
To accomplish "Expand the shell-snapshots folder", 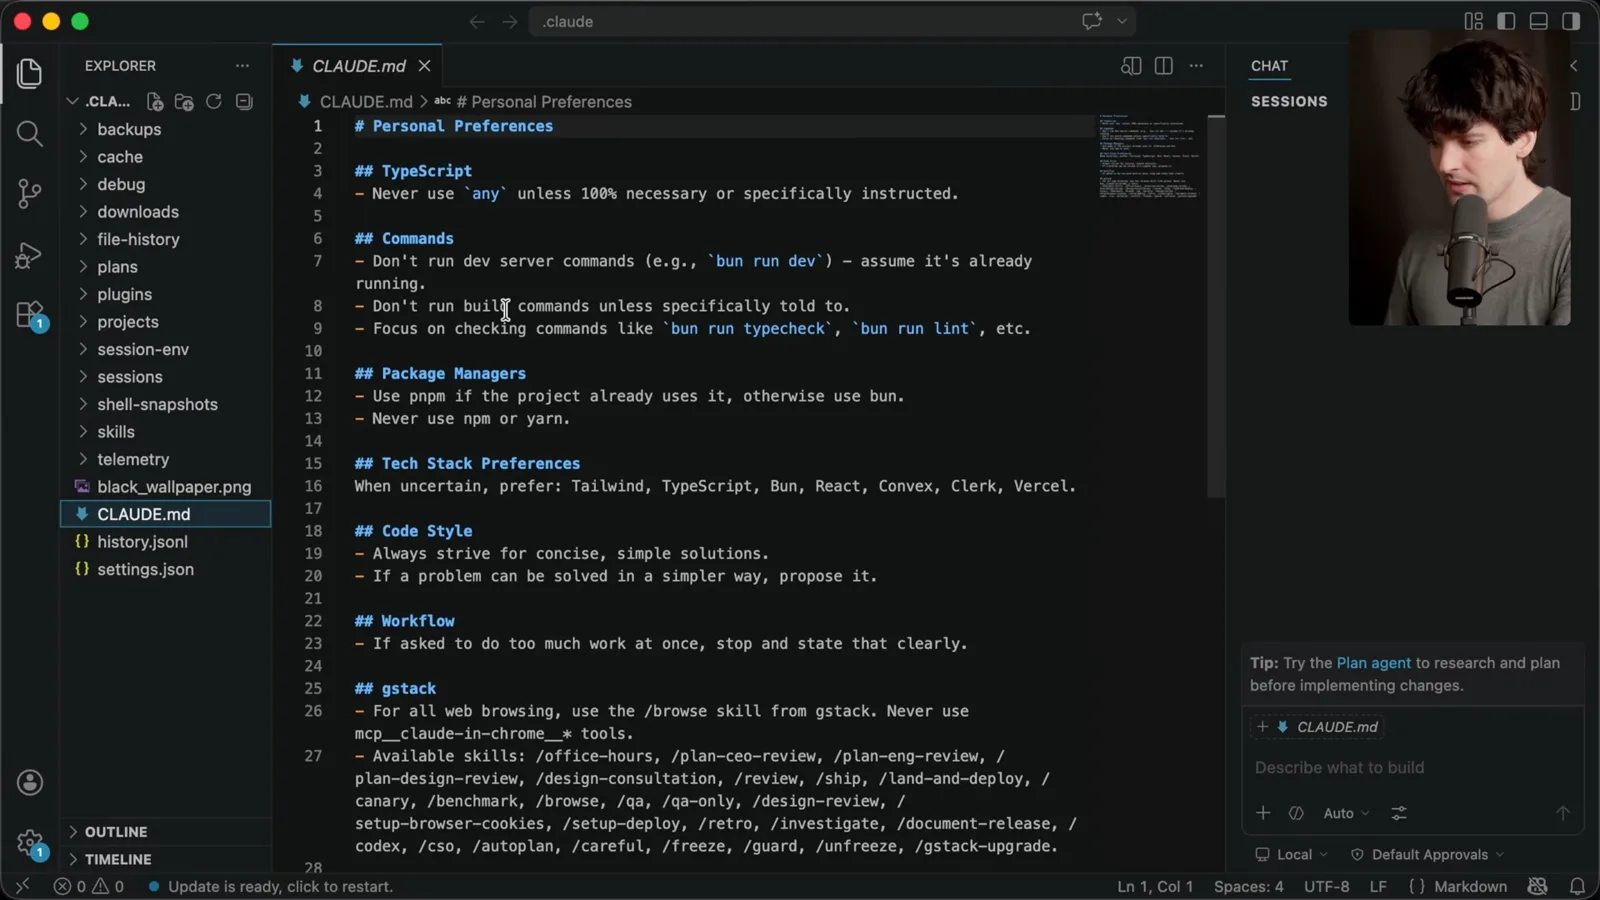I will 165,404.
